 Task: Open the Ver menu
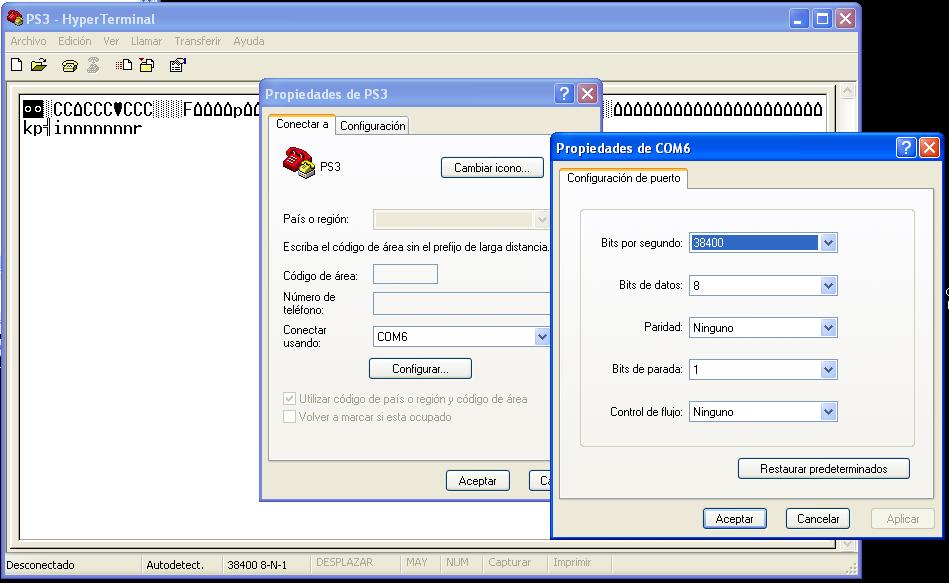(x=111, y=41)
